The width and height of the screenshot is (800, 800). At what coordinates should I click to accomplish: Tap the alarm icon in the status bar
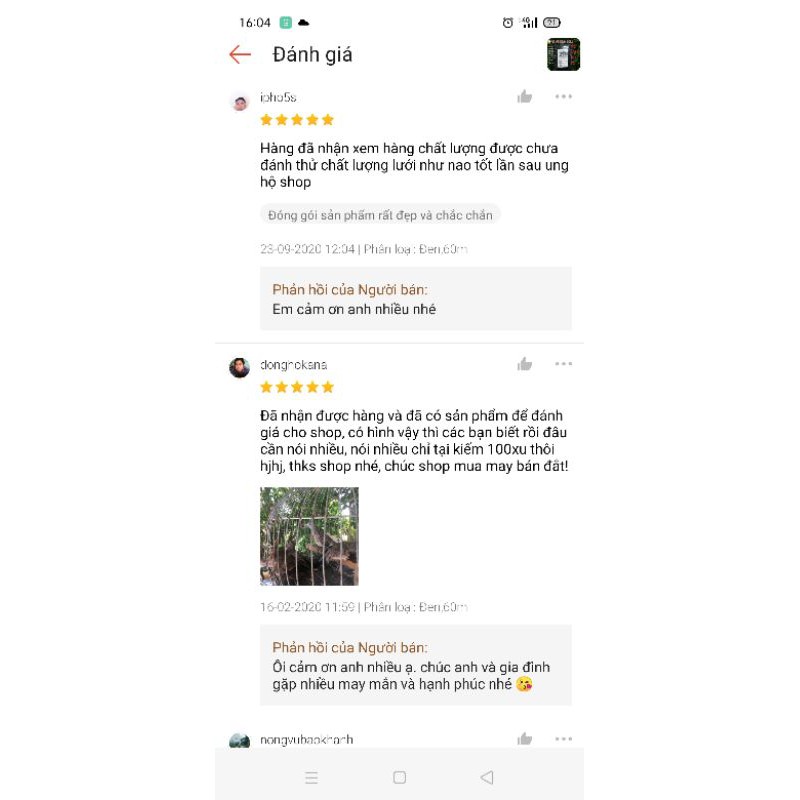click(x=508, y=22)
